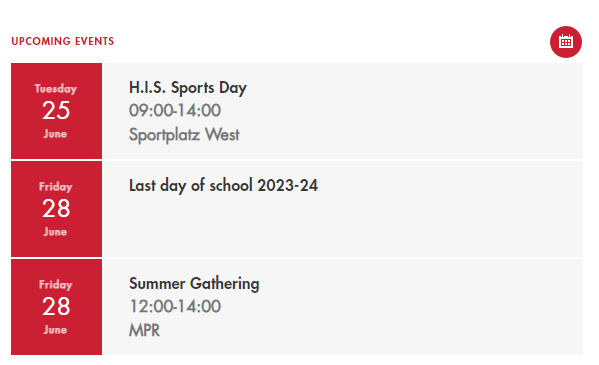Click the UPCOMING EVENTS heading
The image size is (599, 365).
pos(63,41)
